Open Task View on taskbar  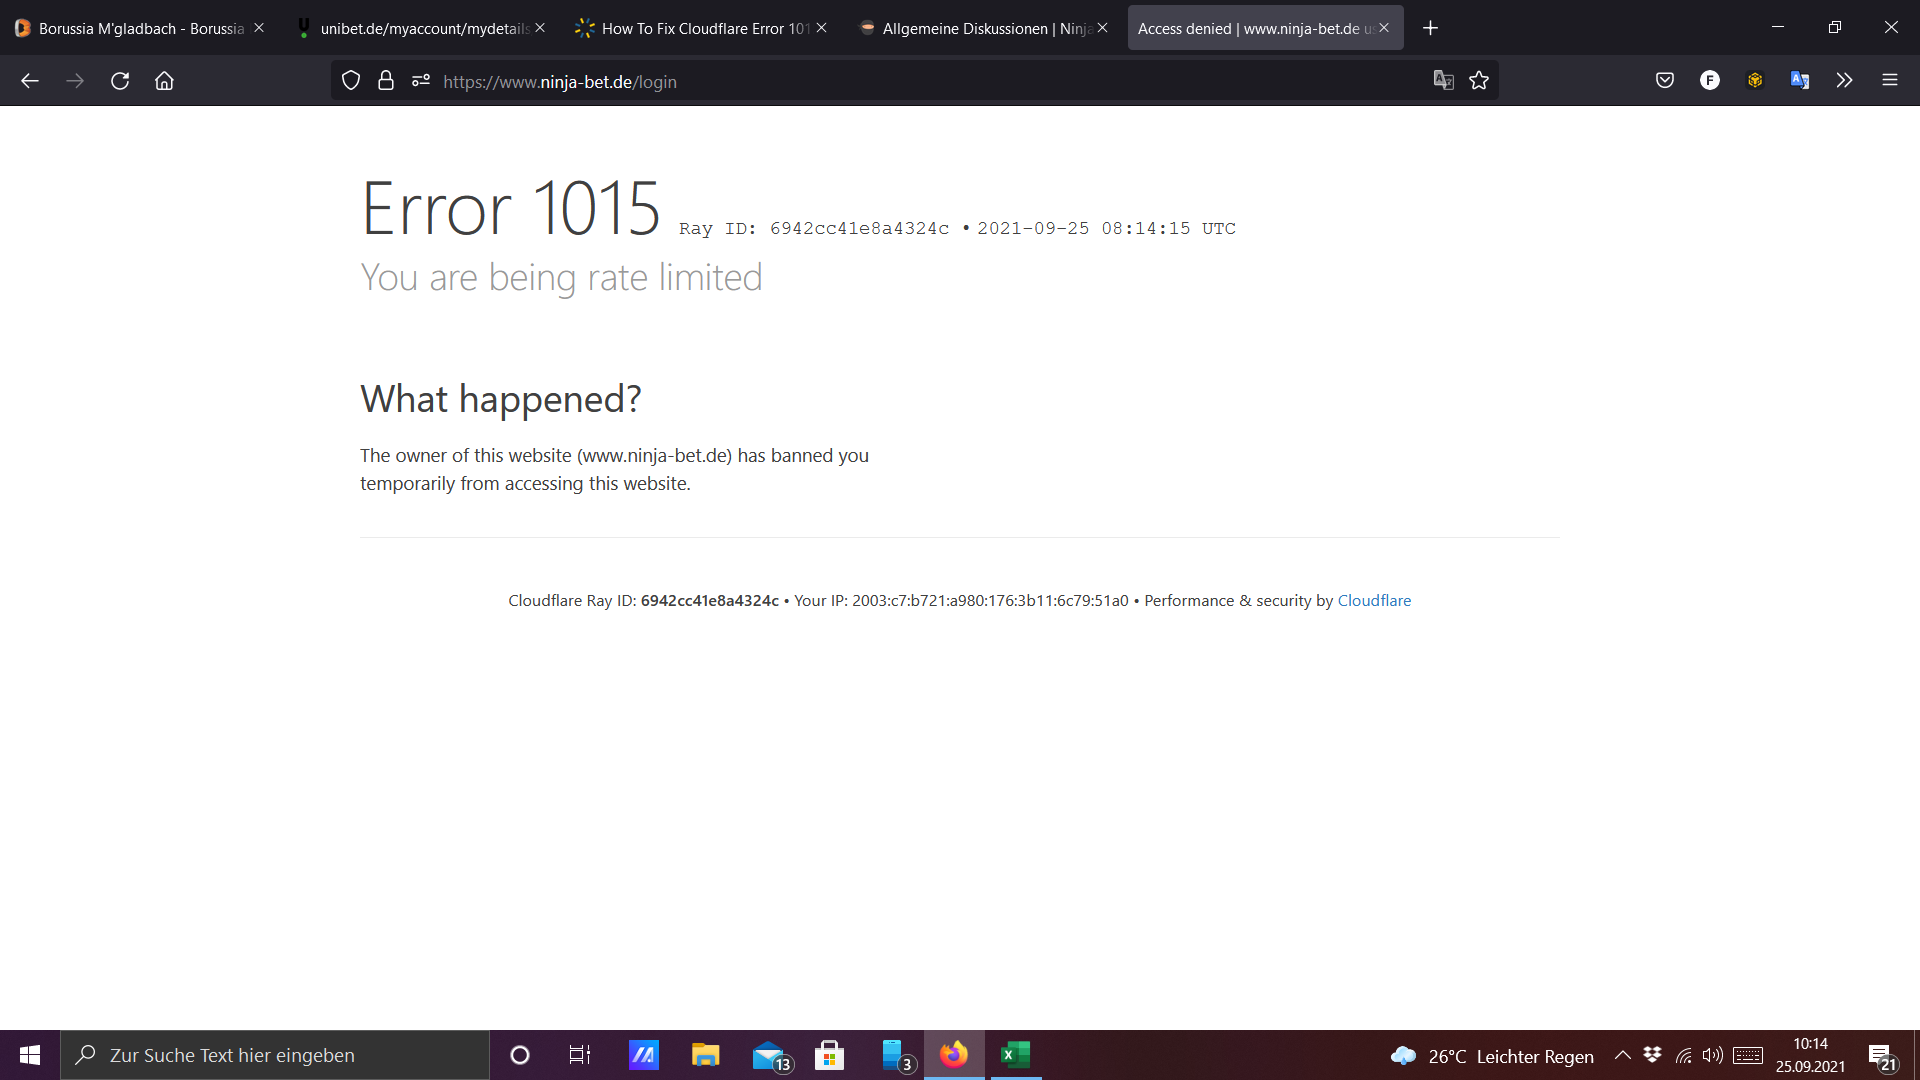580,1055
